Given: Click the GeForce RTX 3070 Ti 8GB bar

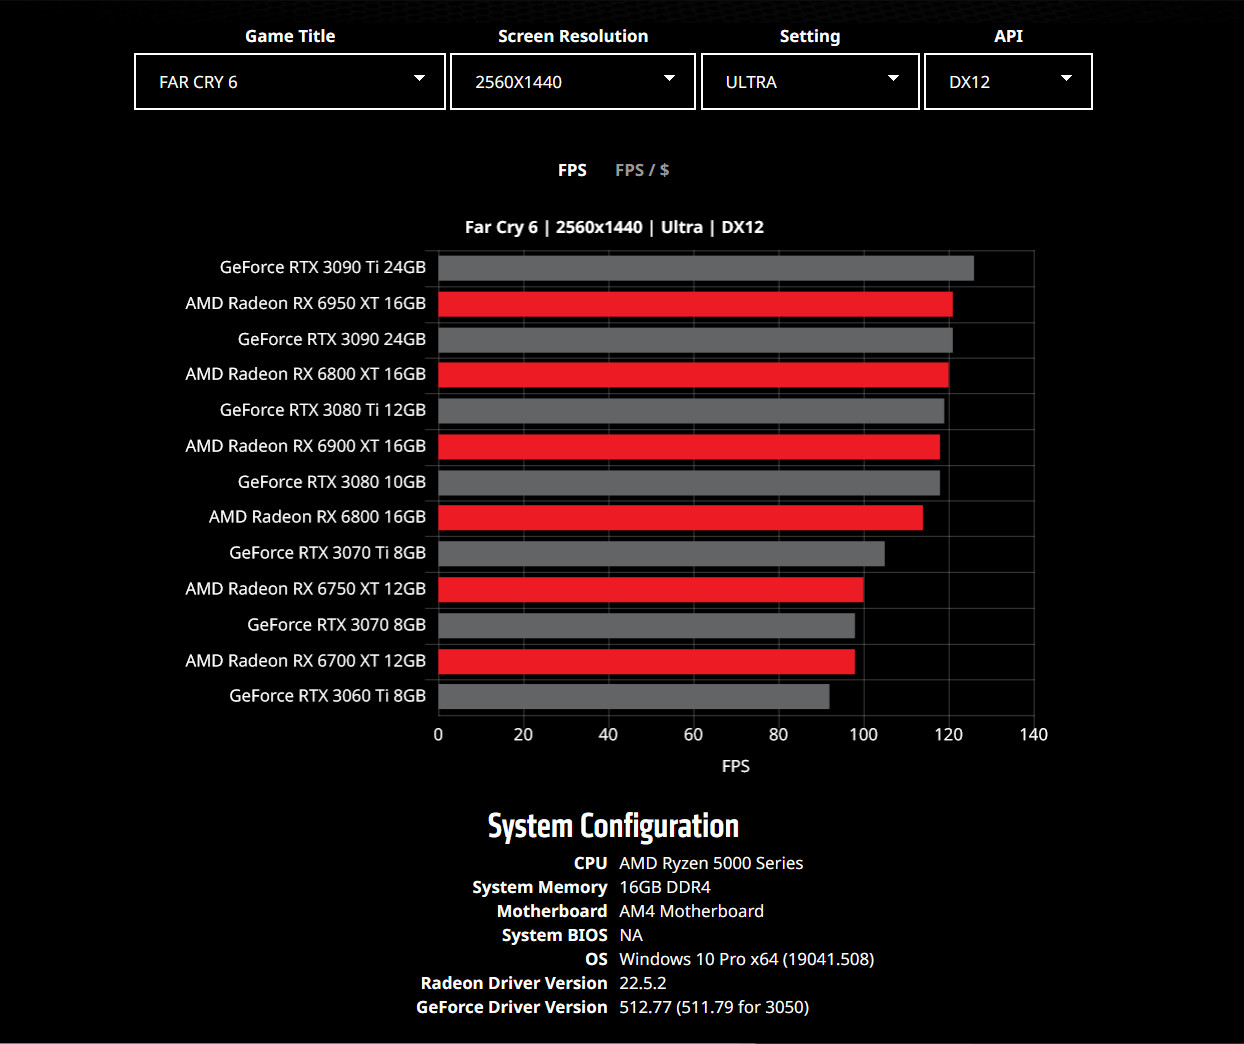Looking at the screenshot, I should point(661,554).
